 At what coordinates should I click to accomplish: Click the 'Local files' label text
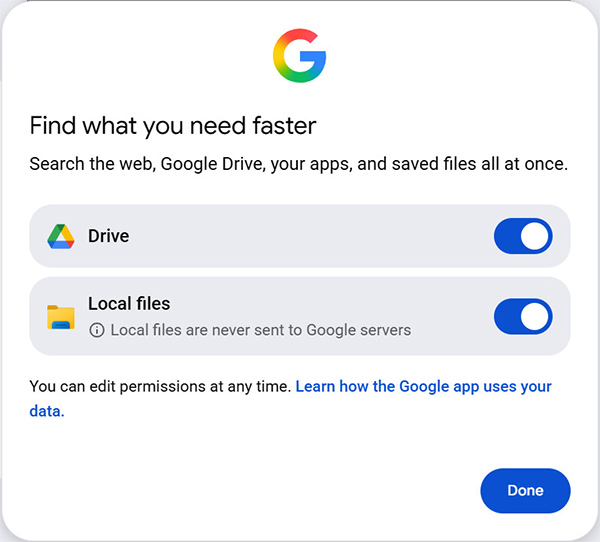tap(129, 304)
